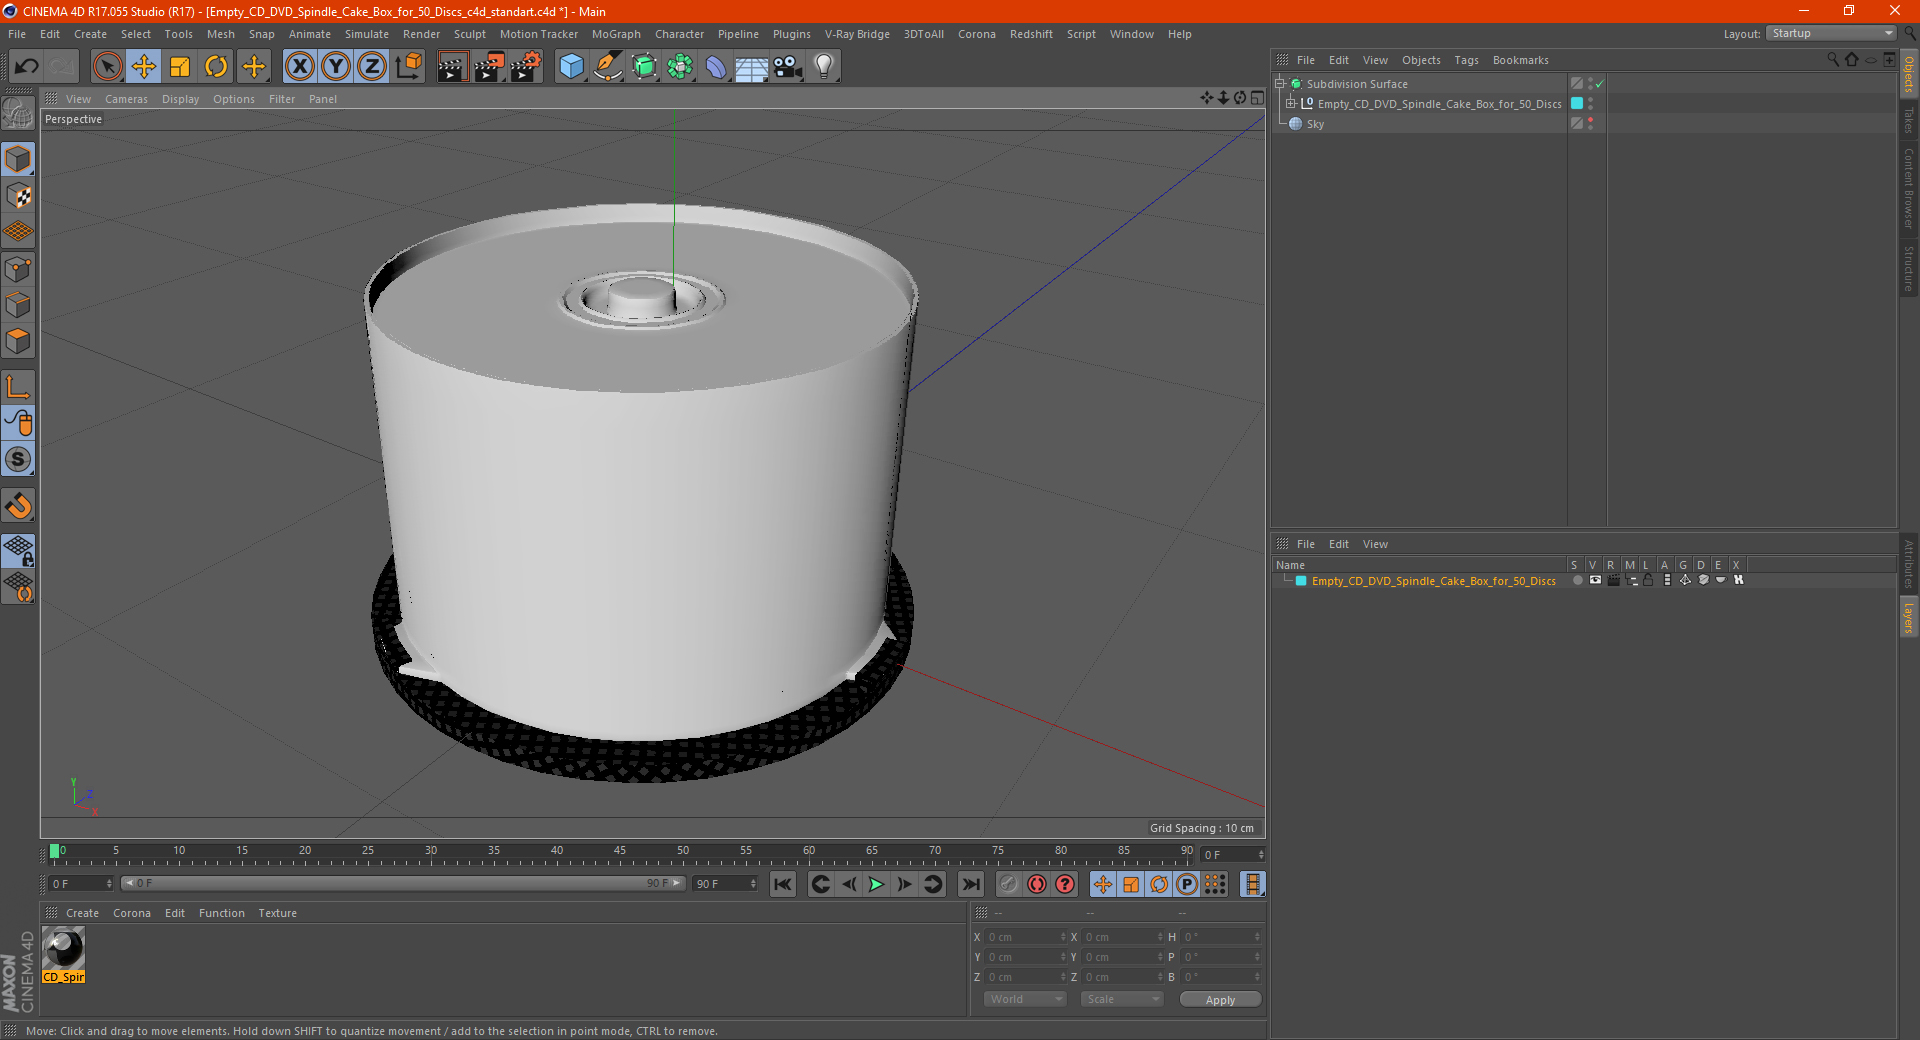Click CD_Spir material thumbnail
The width and height of the screenshot is (1920, 1040).
(x=64, y=949)
